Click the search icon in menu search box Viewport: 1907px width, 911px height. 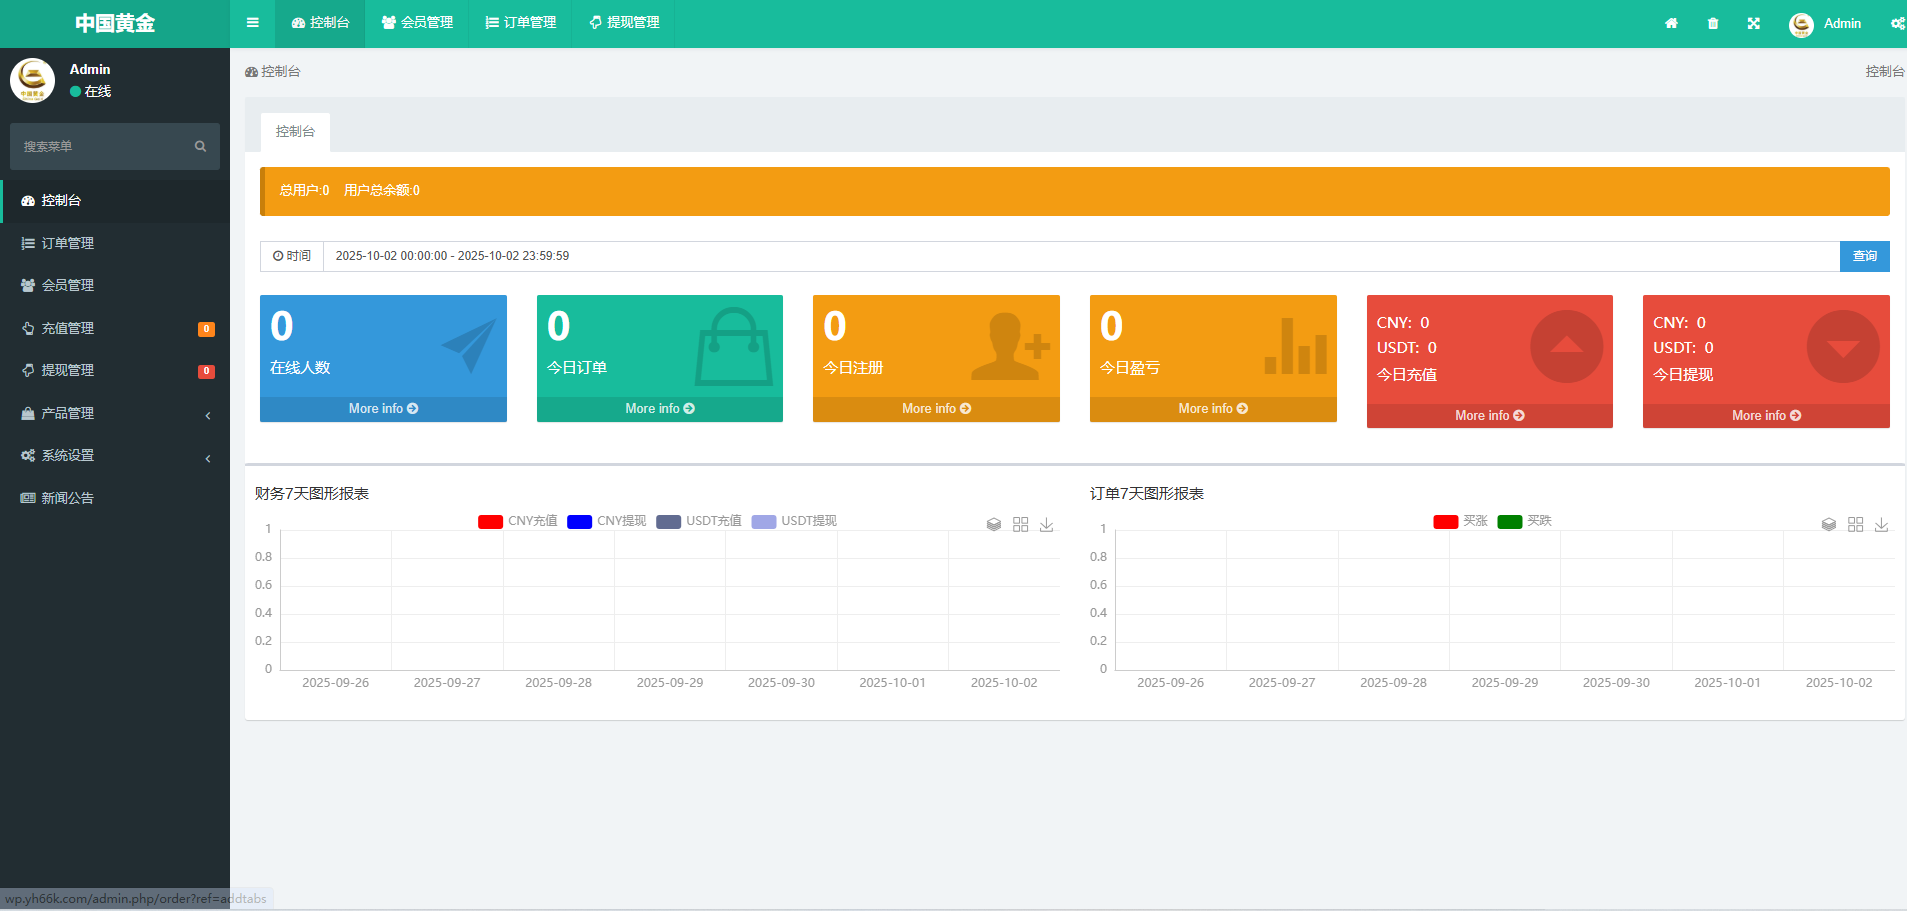tap(200, 147)
